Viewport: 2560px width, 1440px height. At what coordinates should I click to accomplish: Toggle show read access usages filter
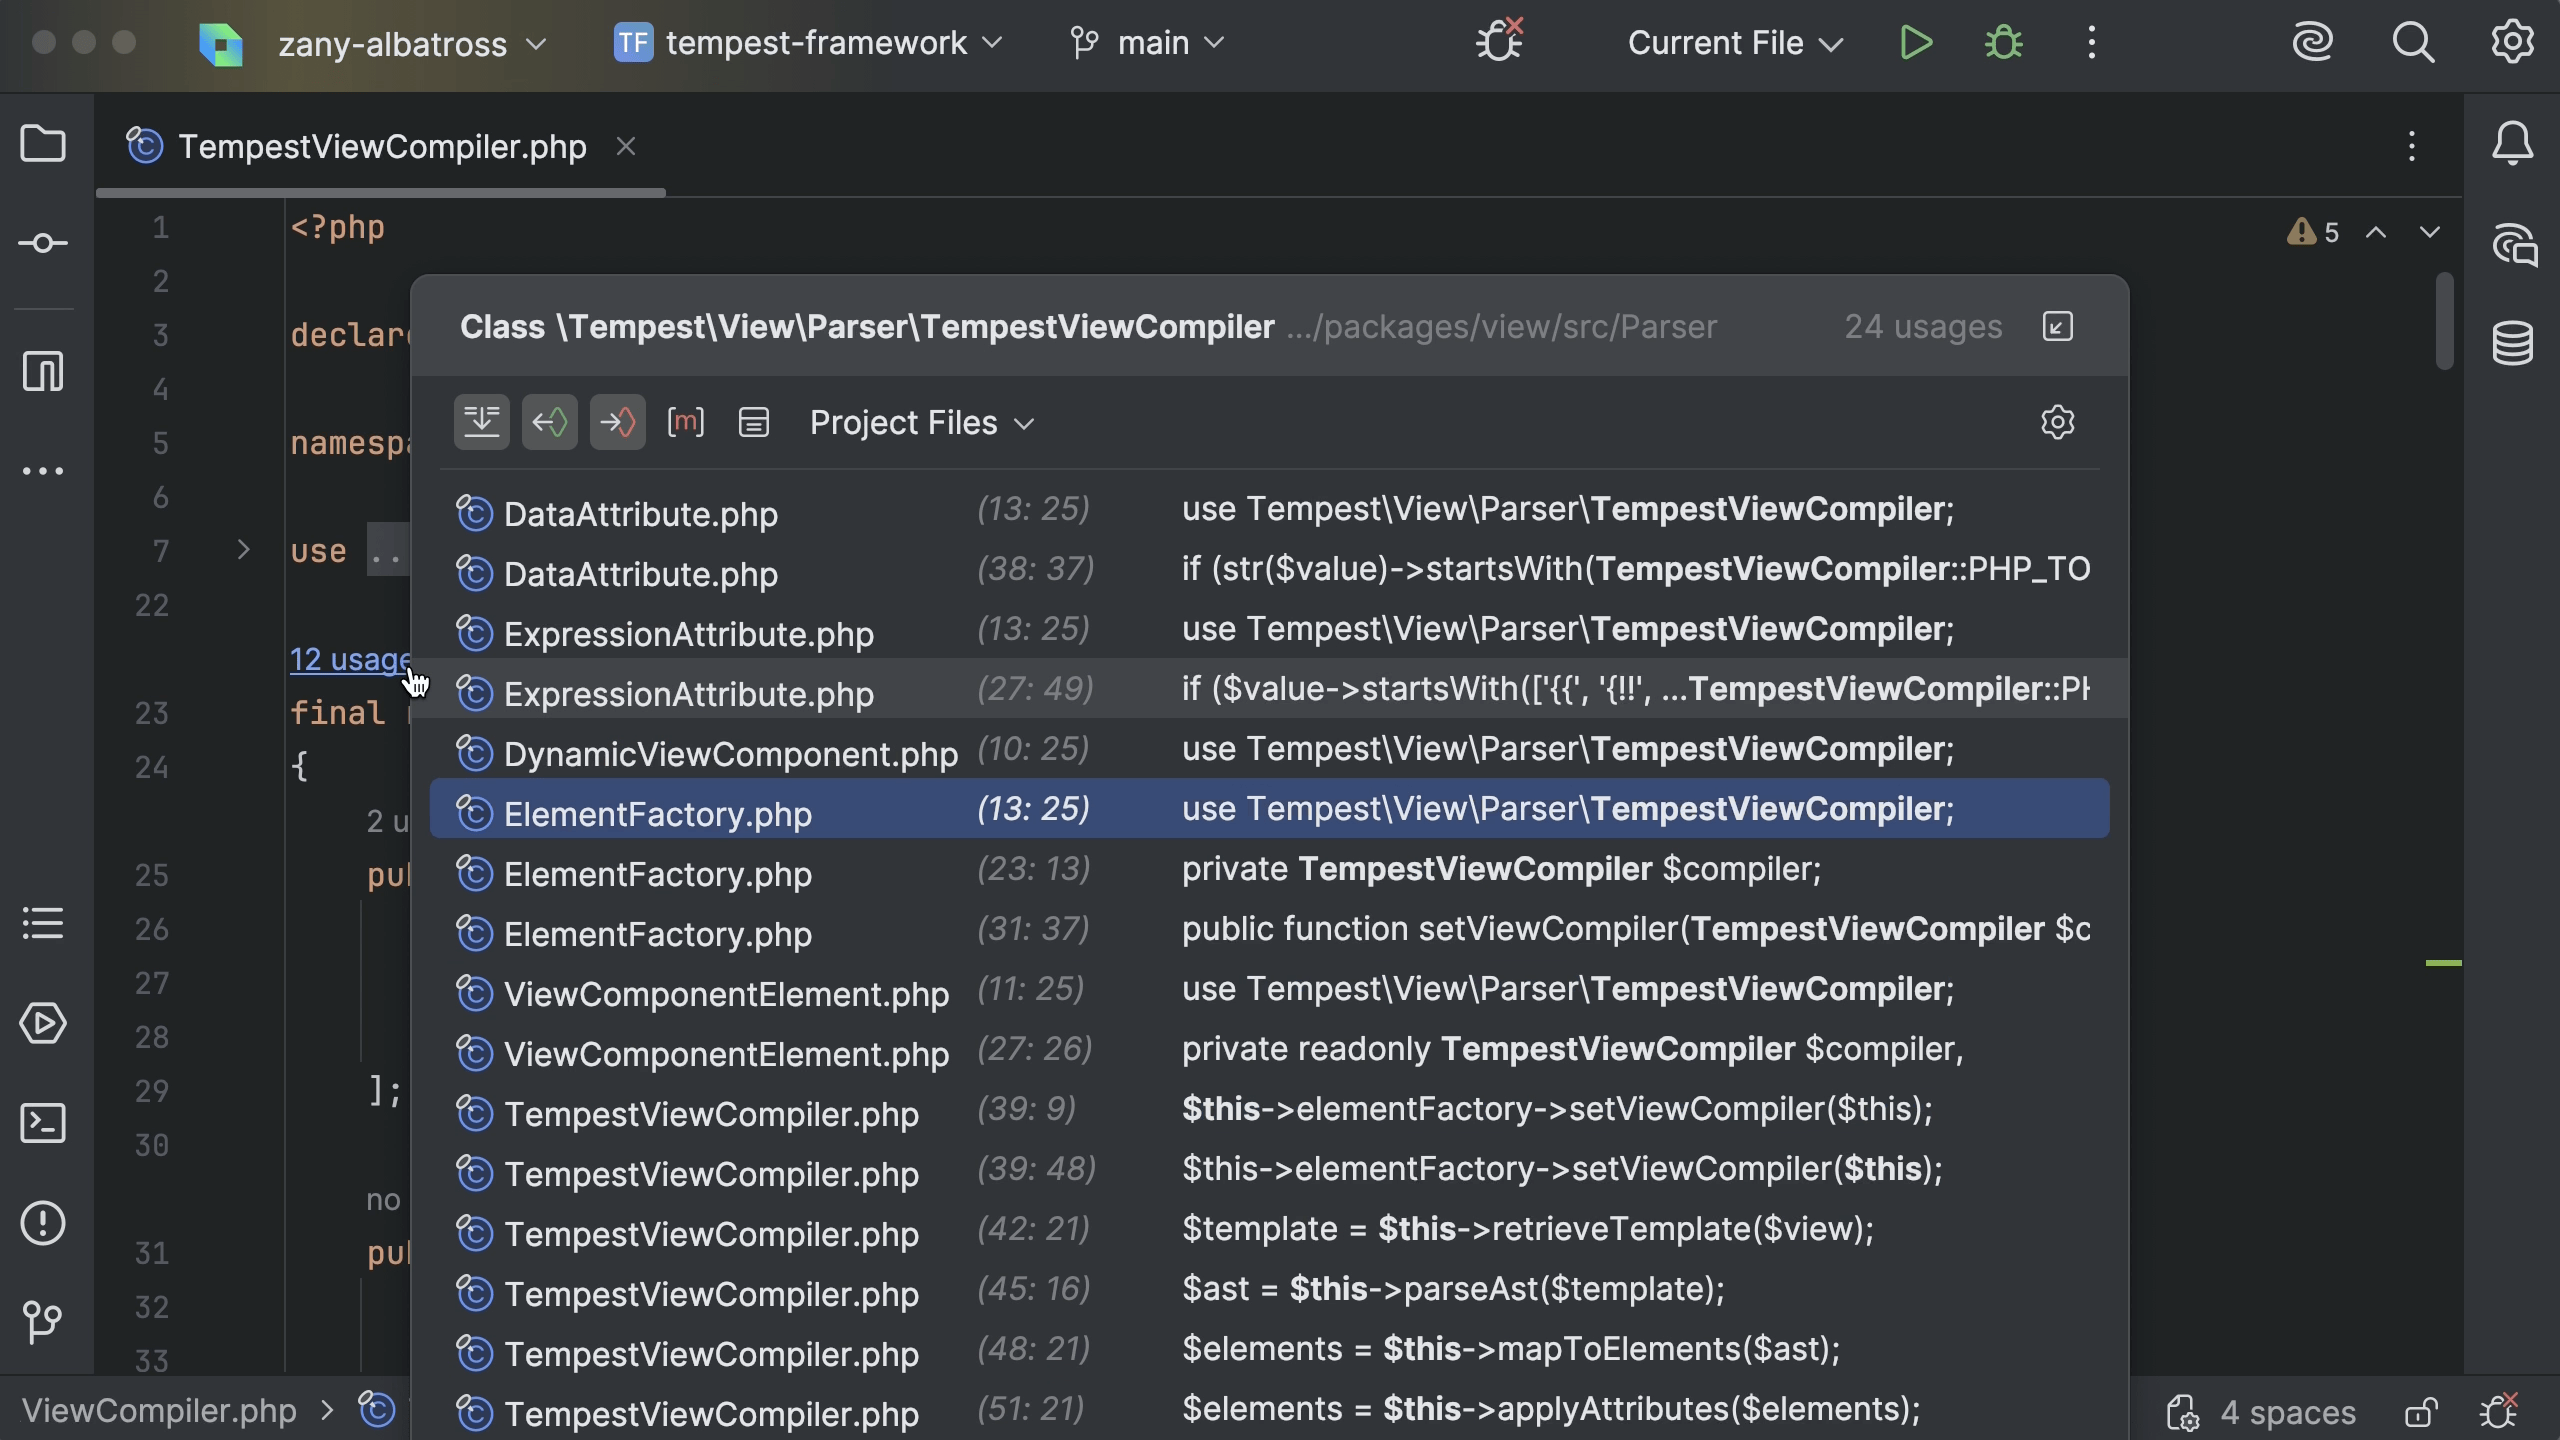tap(550, 423)
